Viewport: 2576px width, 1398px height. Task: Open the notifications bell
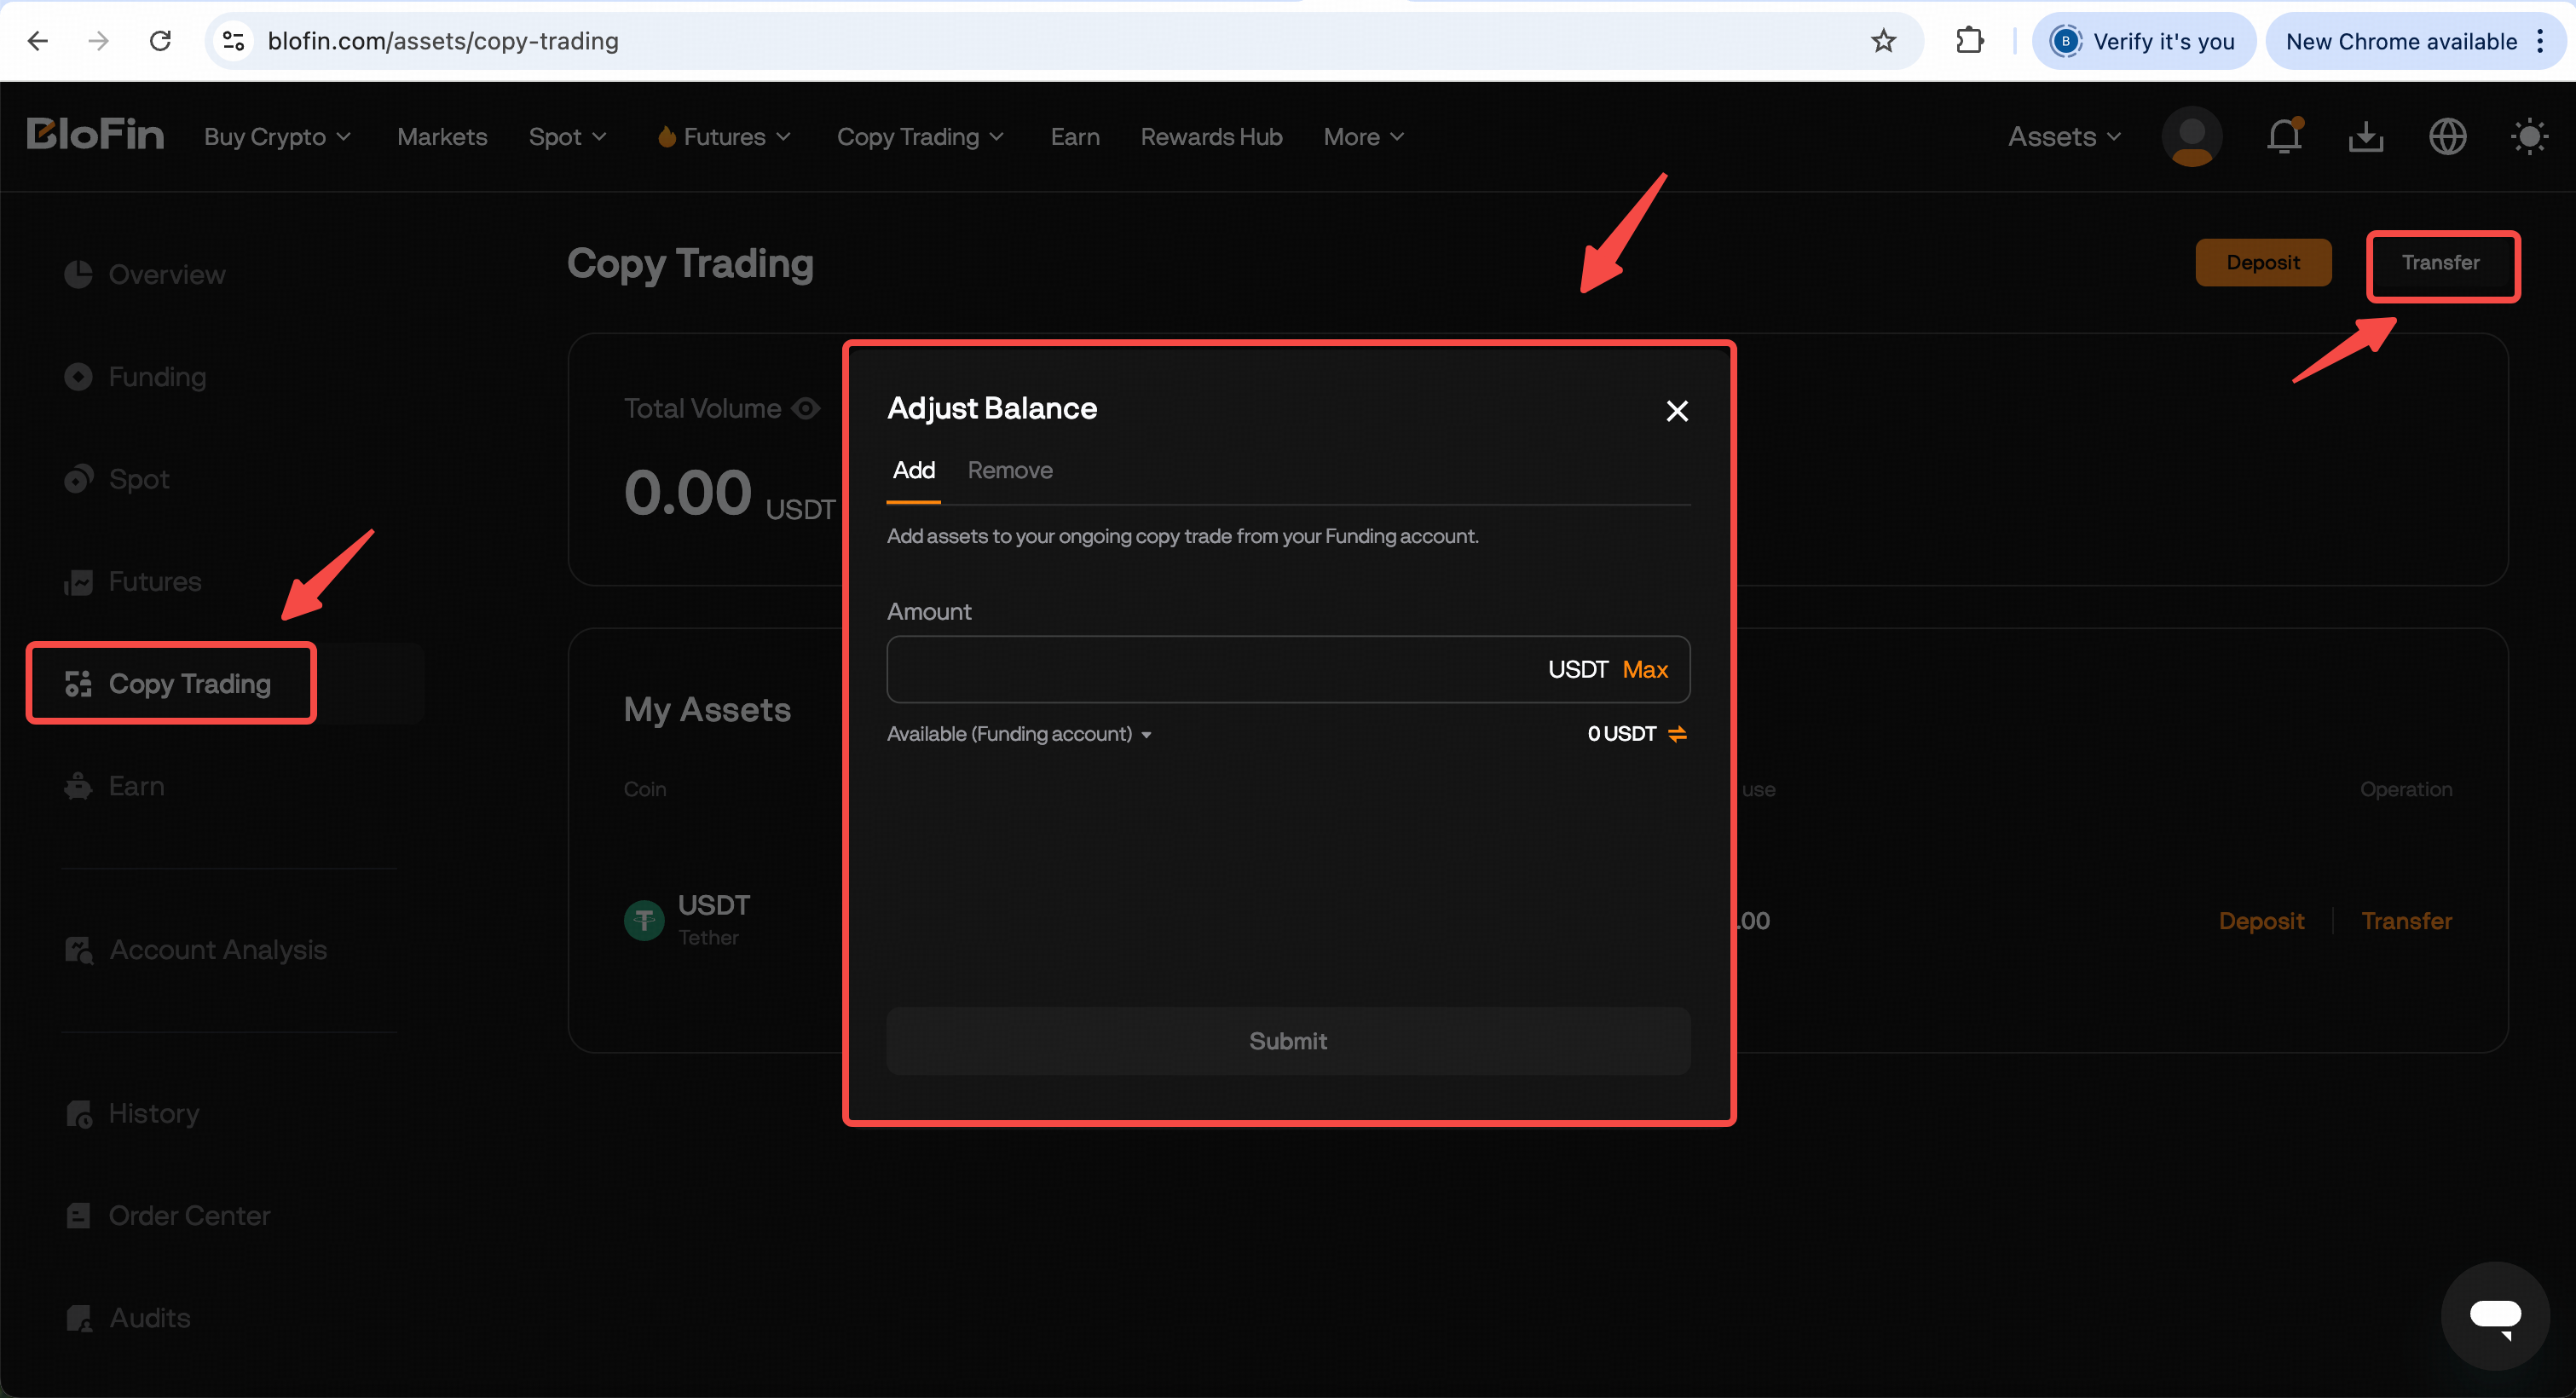click(x=2284, y=136)
